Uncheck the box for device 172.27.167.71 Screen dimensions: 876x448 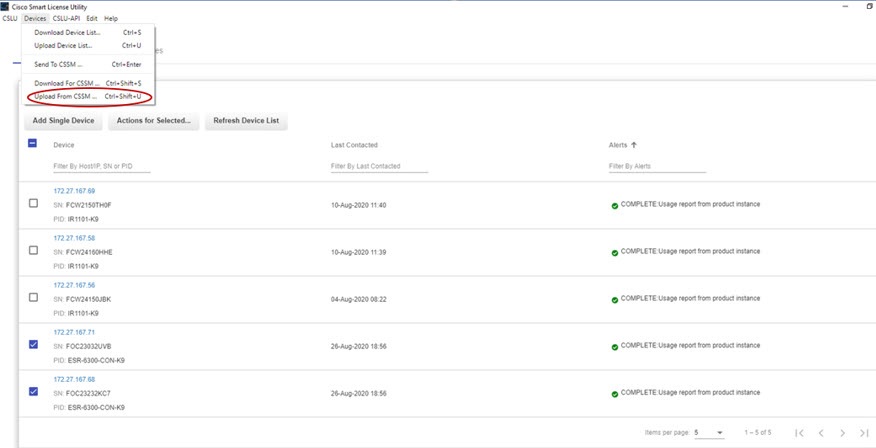(x=33, y=345)
